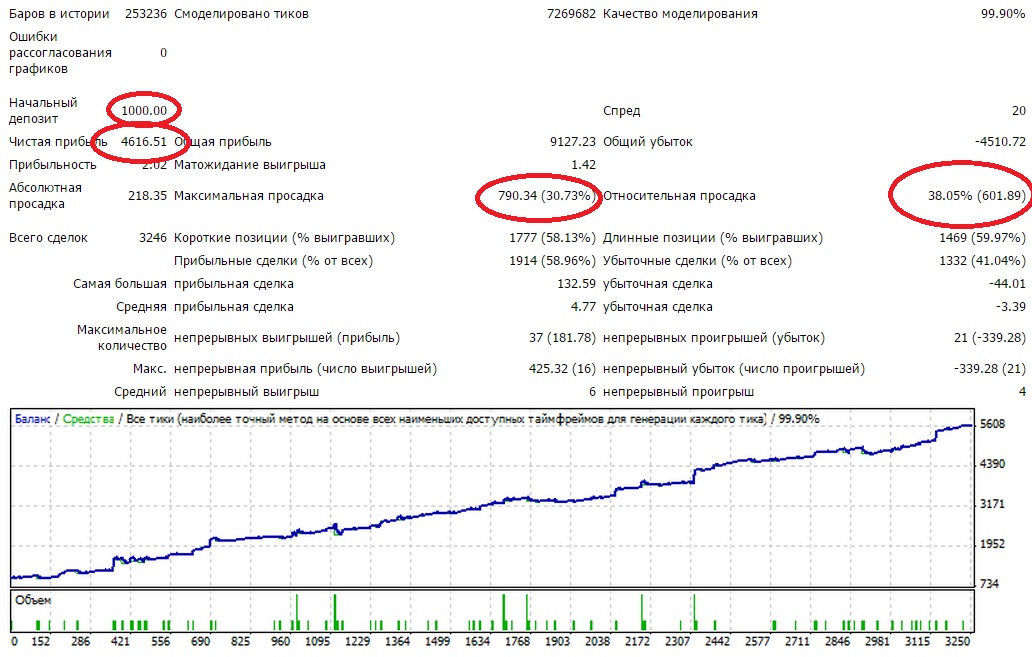Click long positions value 1469 (59.97%)
1032x657 pixels.
(982, 238)
